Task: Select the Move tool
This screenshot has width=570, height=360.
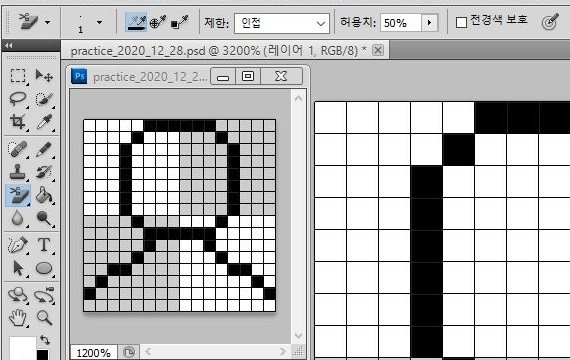Action: 44,76
